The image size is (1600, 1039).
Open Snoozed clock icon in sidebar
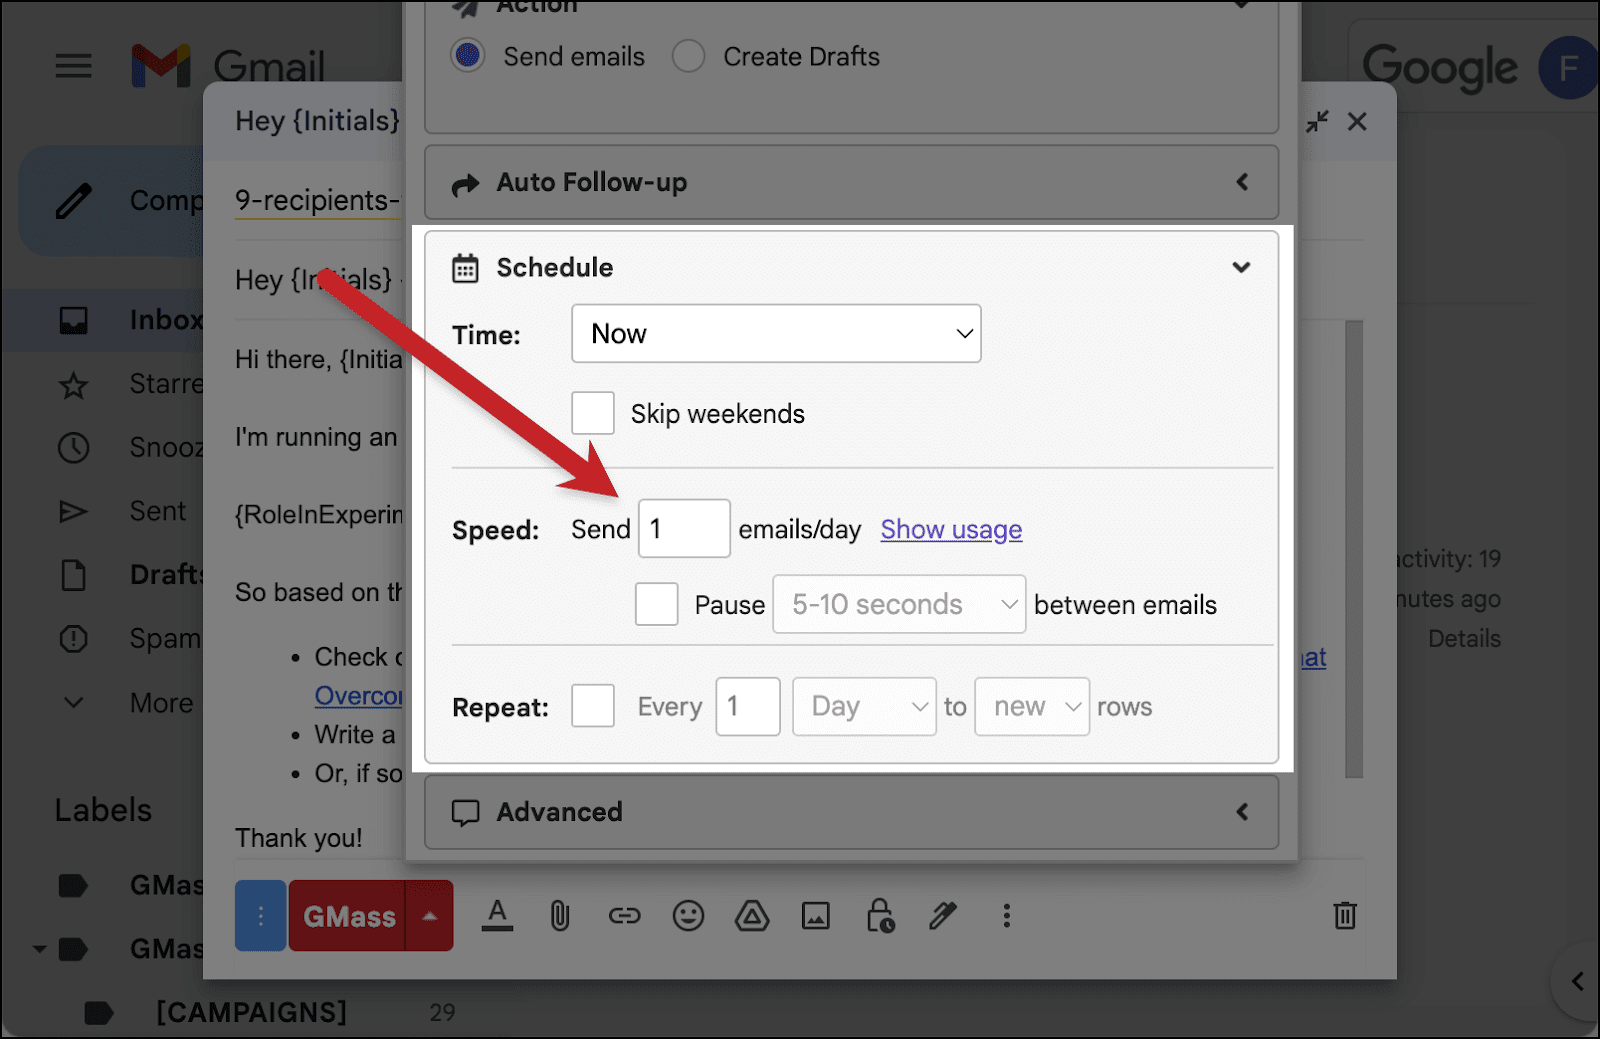pyautogui.click(x=73, y=447)
